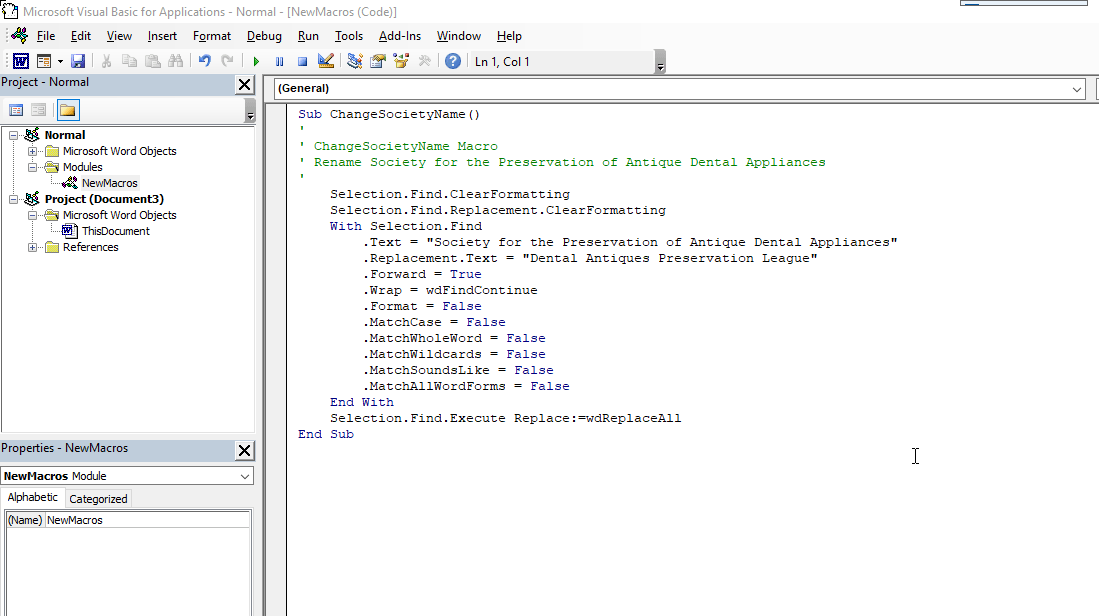
Task: Open the General procedure dropdown
Action: click(1077, 88)
